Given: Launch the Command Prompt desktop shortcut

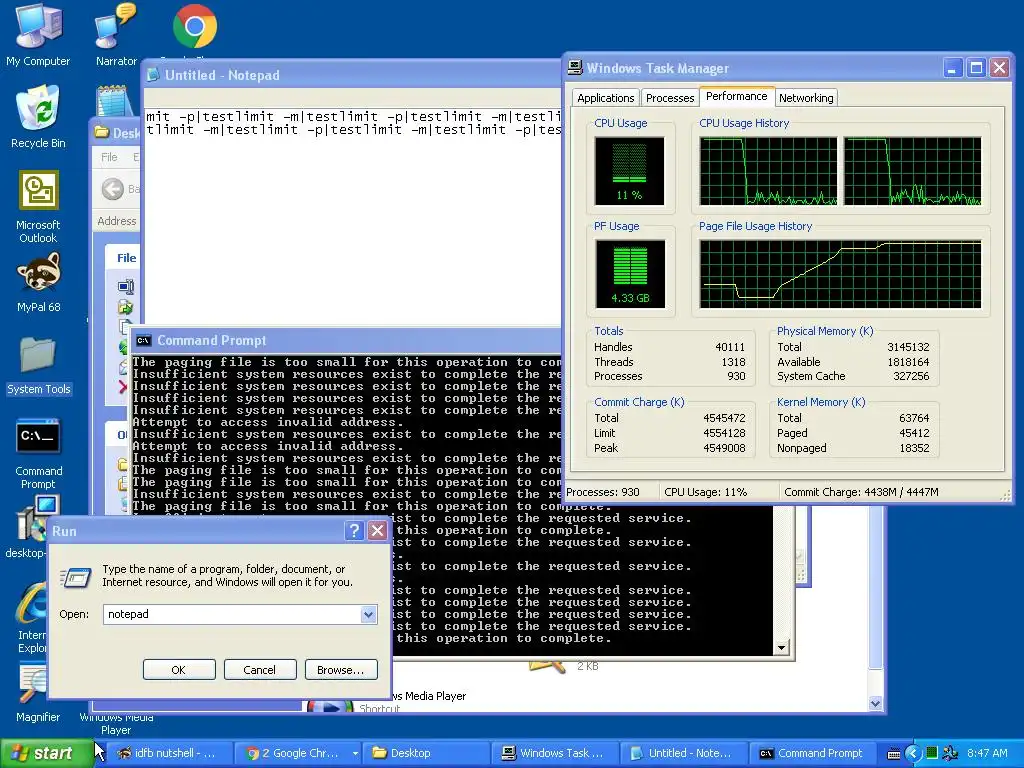Looking at the screenshot, I should tap(38, 454).
